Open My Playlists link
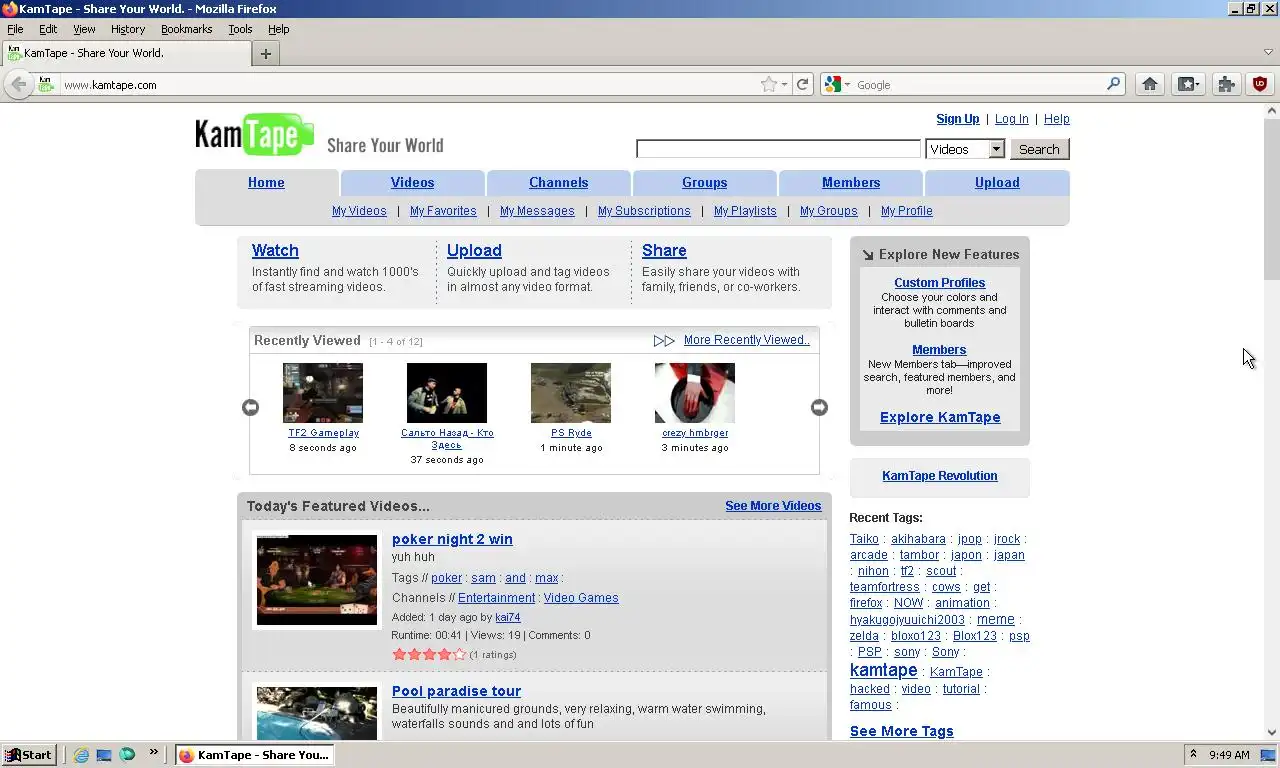Screen dimensions: 1280x768 pos(745,211)
